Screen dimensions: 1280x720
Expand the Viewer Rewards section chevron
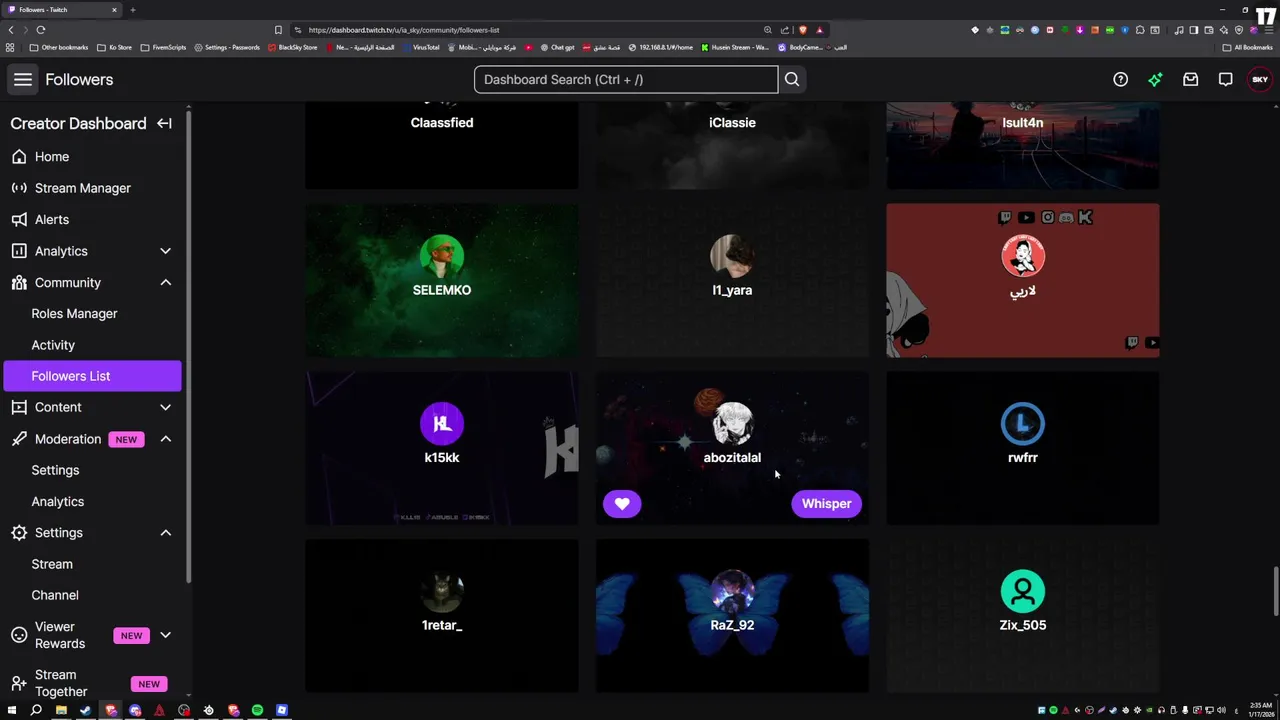point(166,635)
